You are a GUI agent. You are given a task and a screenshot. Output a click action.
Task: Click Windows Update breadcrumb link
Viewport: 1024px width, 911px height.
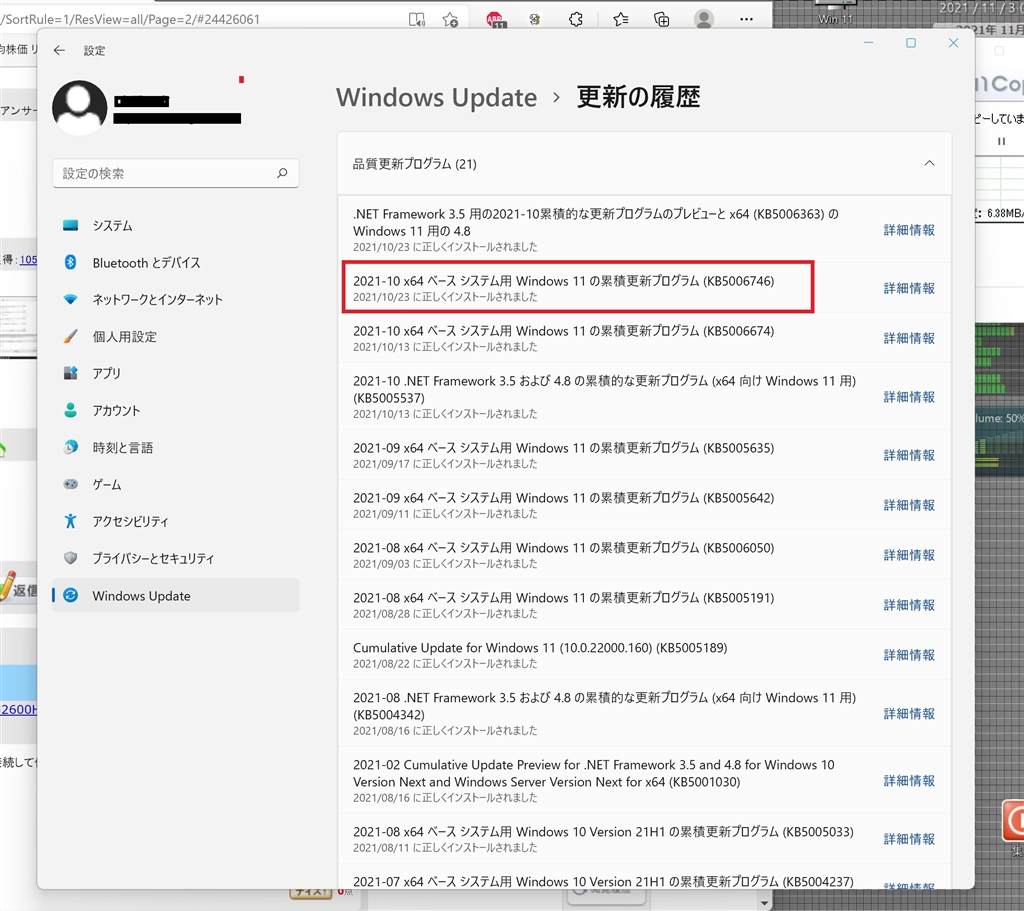coord(436,97)
